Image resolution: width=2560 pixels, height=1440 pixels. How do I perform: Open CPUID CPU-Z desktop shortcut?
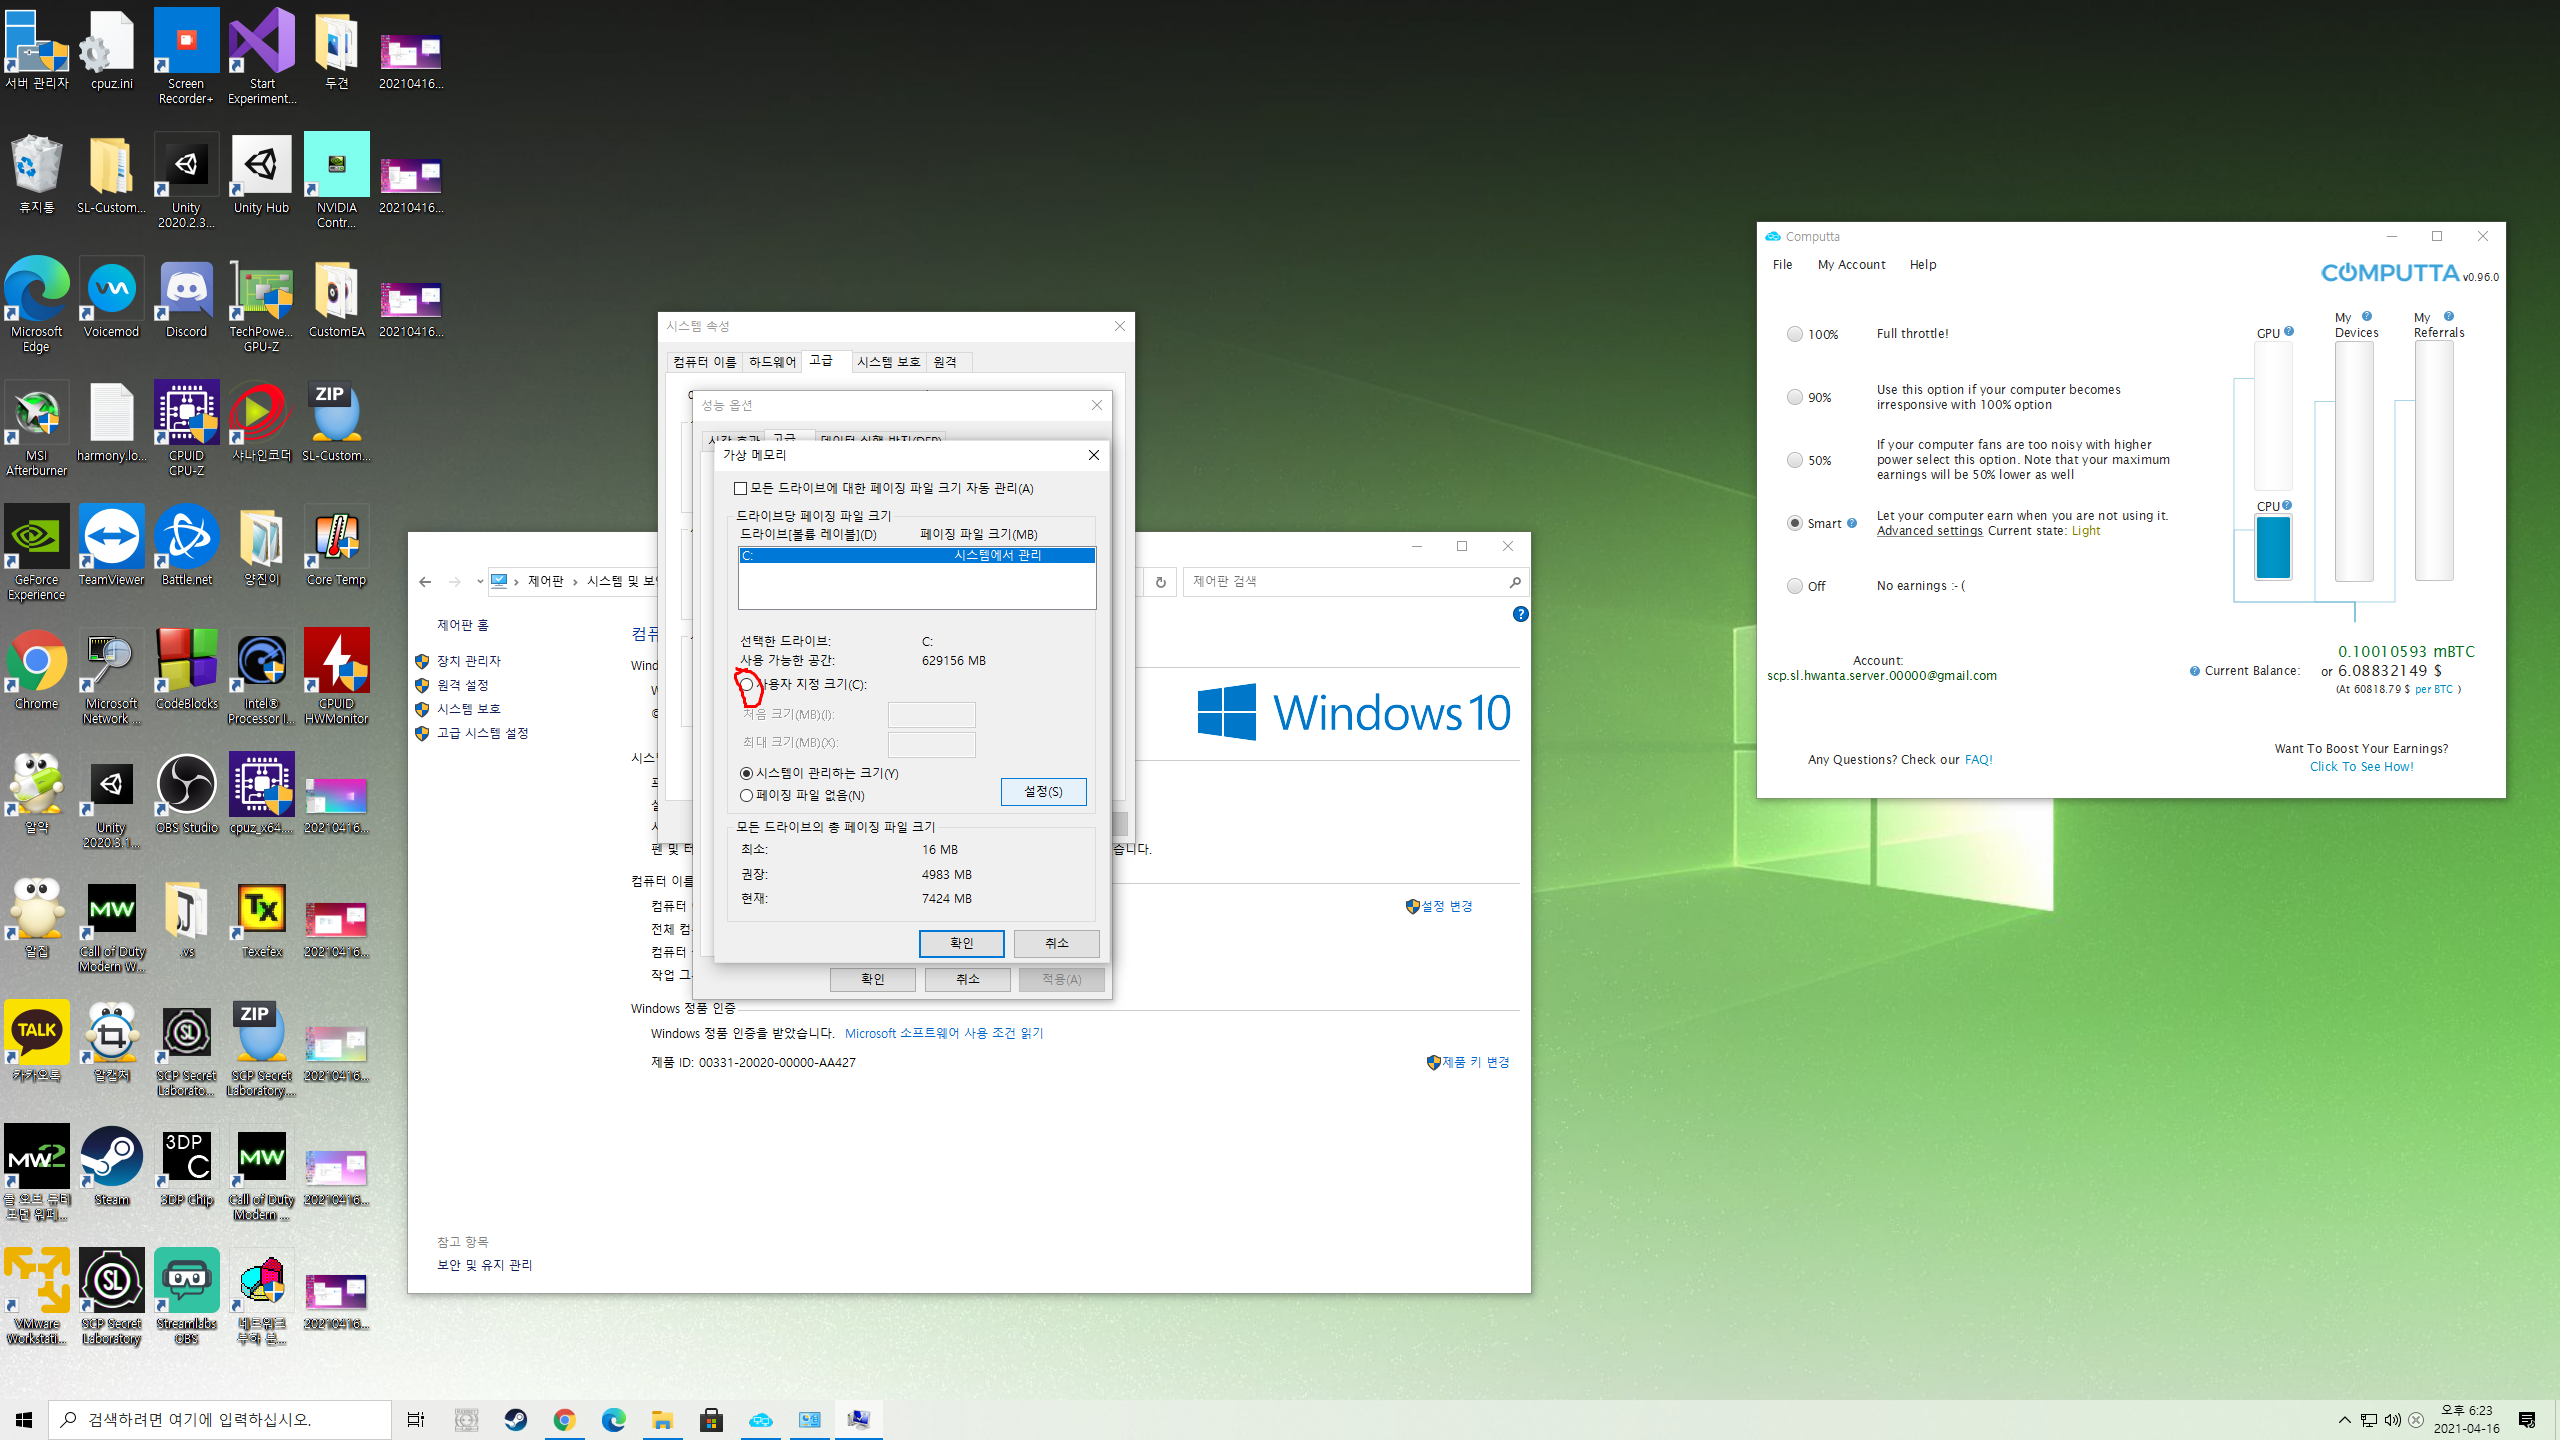coord(186,430)
